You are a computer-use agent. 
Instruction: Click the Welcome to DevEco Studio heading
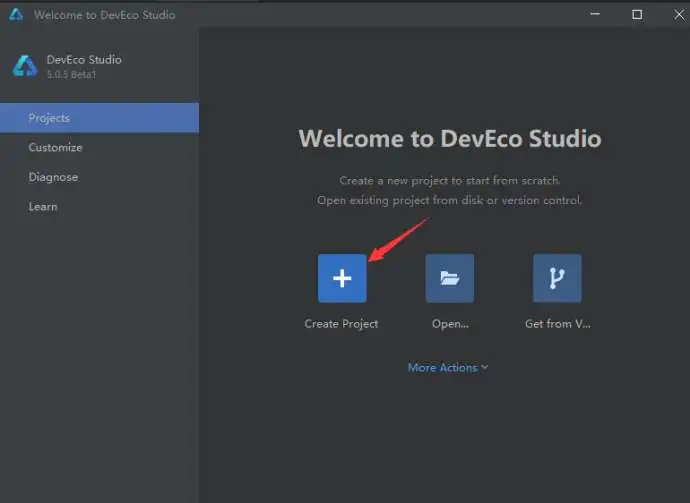tap(450, 139)
